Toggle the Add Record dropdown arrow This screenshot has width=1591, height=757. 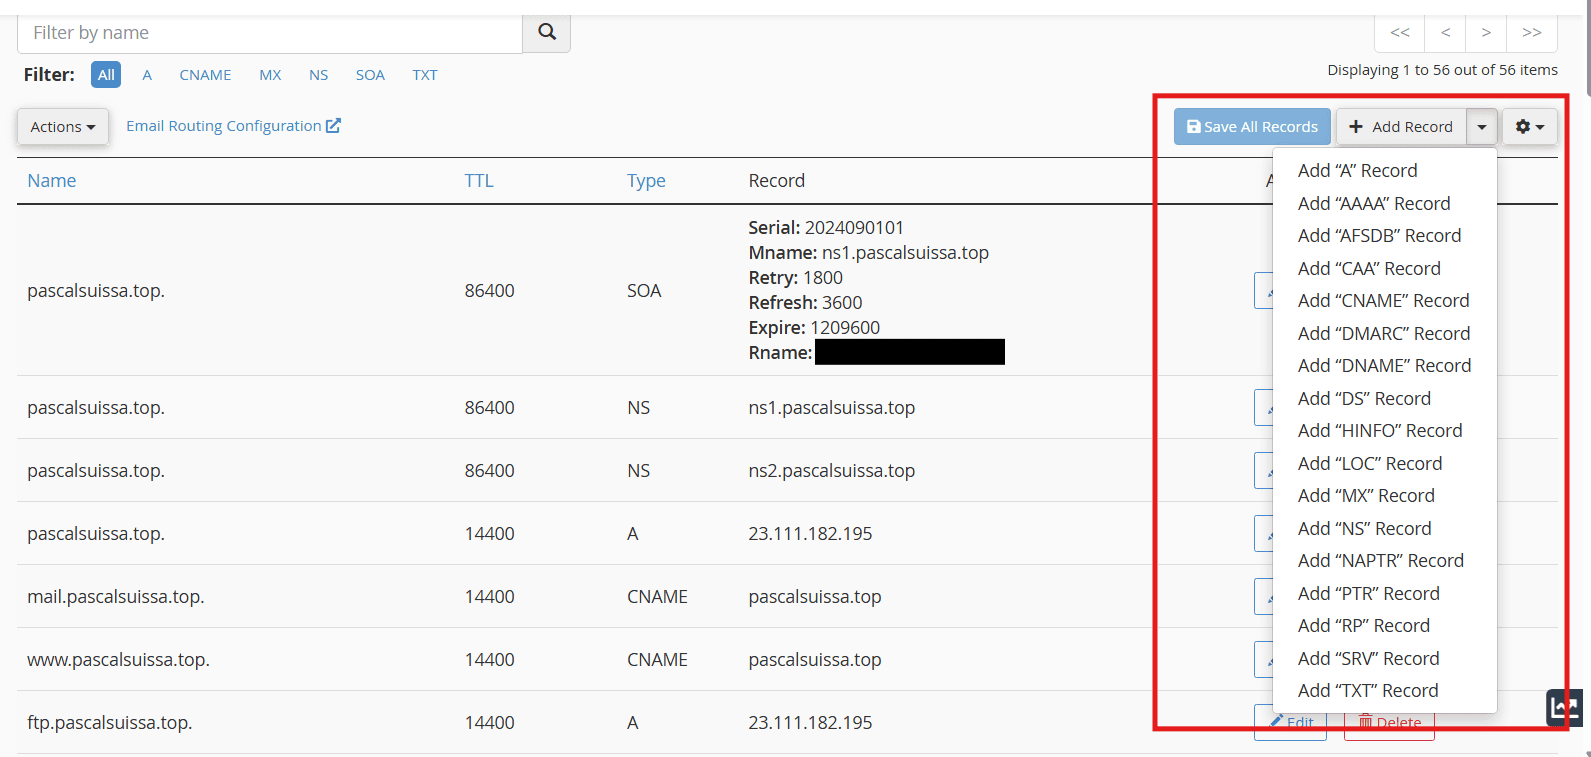[x=1482, y=127]
